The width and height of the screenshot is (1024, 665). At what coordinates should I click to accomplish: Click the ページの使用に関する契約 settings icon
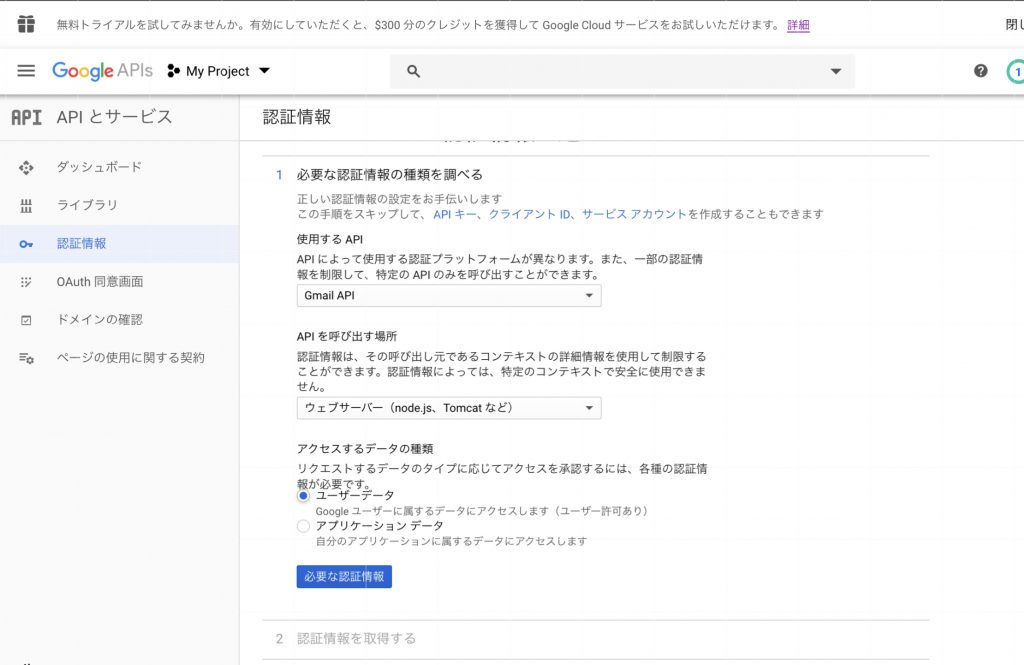(26, 358)
